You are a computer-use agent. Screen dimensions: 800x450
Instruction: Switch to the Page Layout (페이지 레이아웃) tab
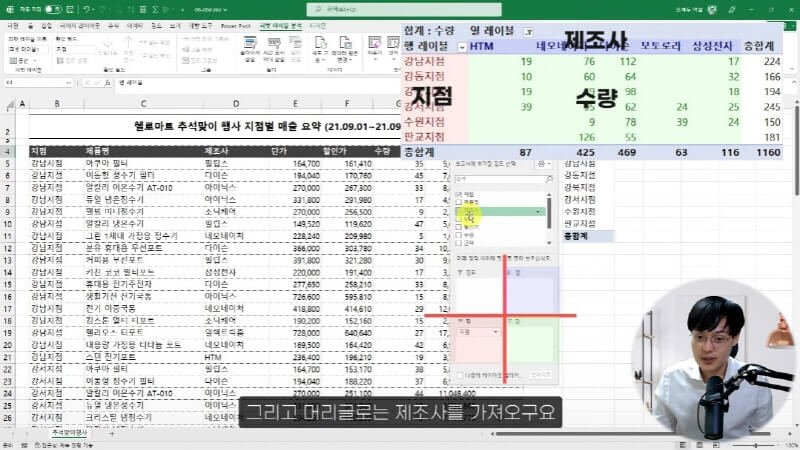[x=80, y=26]
